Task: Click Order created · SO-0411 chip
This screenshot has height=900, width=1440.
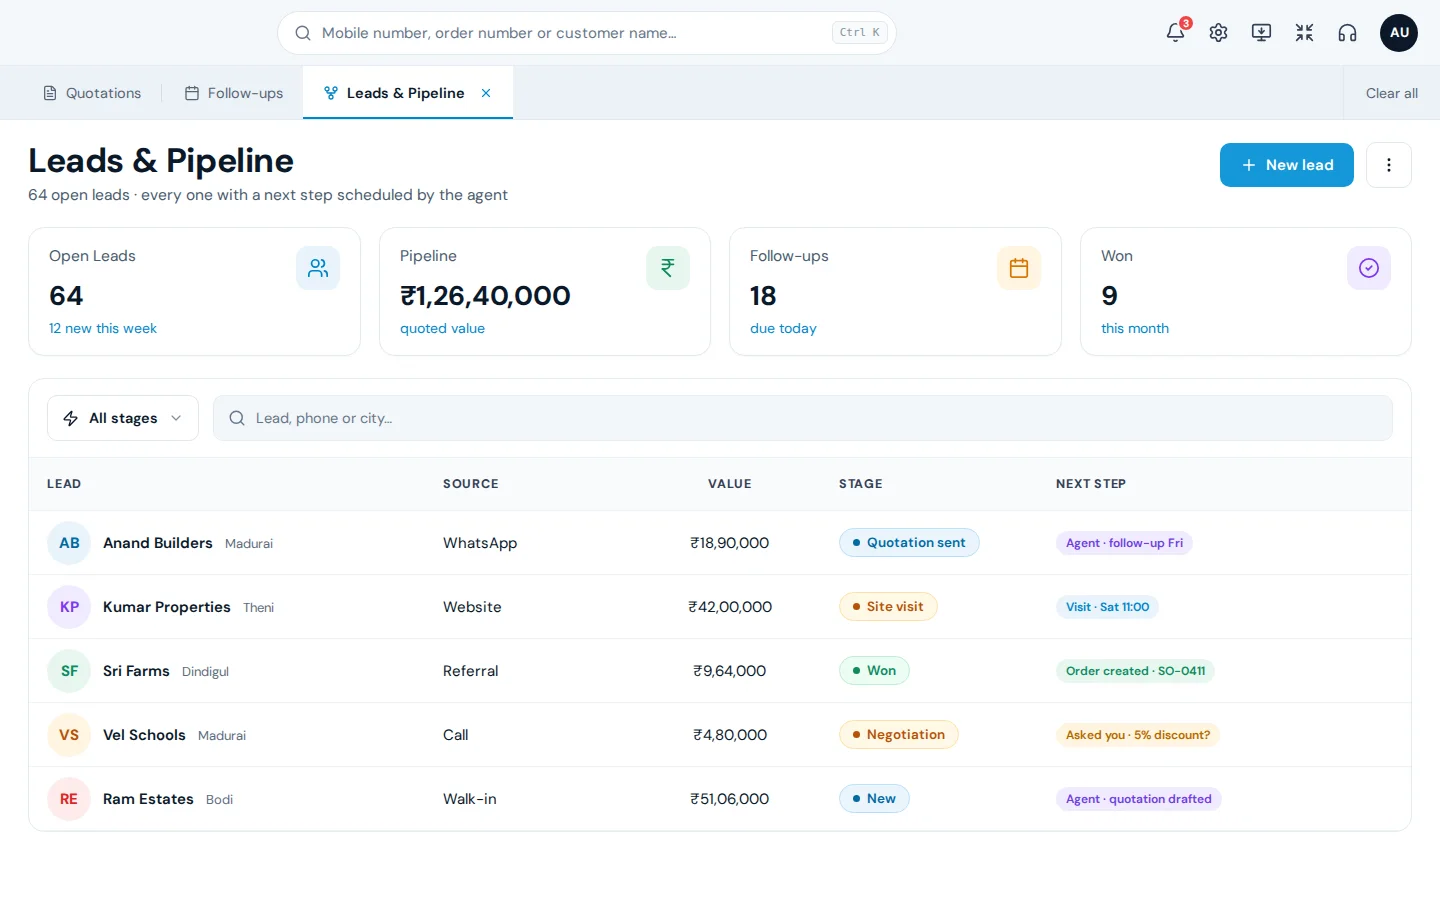Action: click(x=1135, y=671)
